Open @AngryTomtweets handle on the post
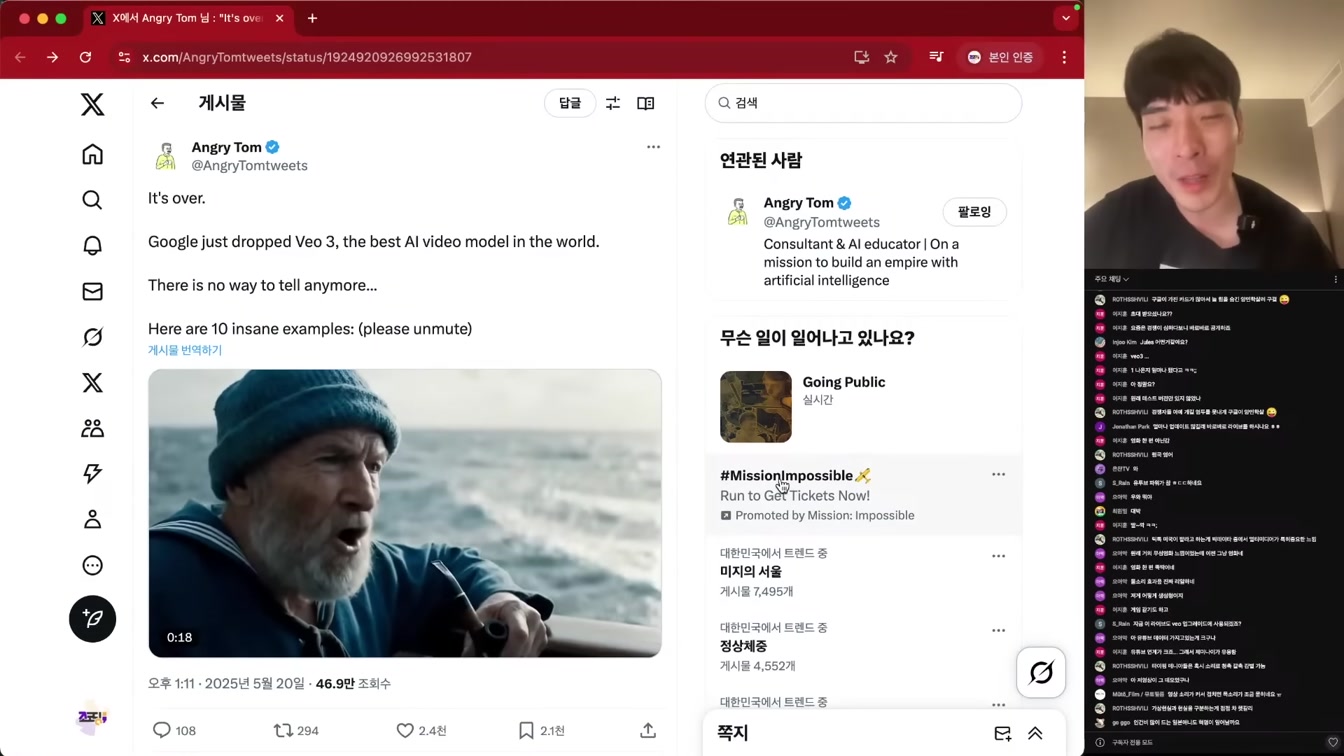This screenshot has height=756, width=1344. 249,166
